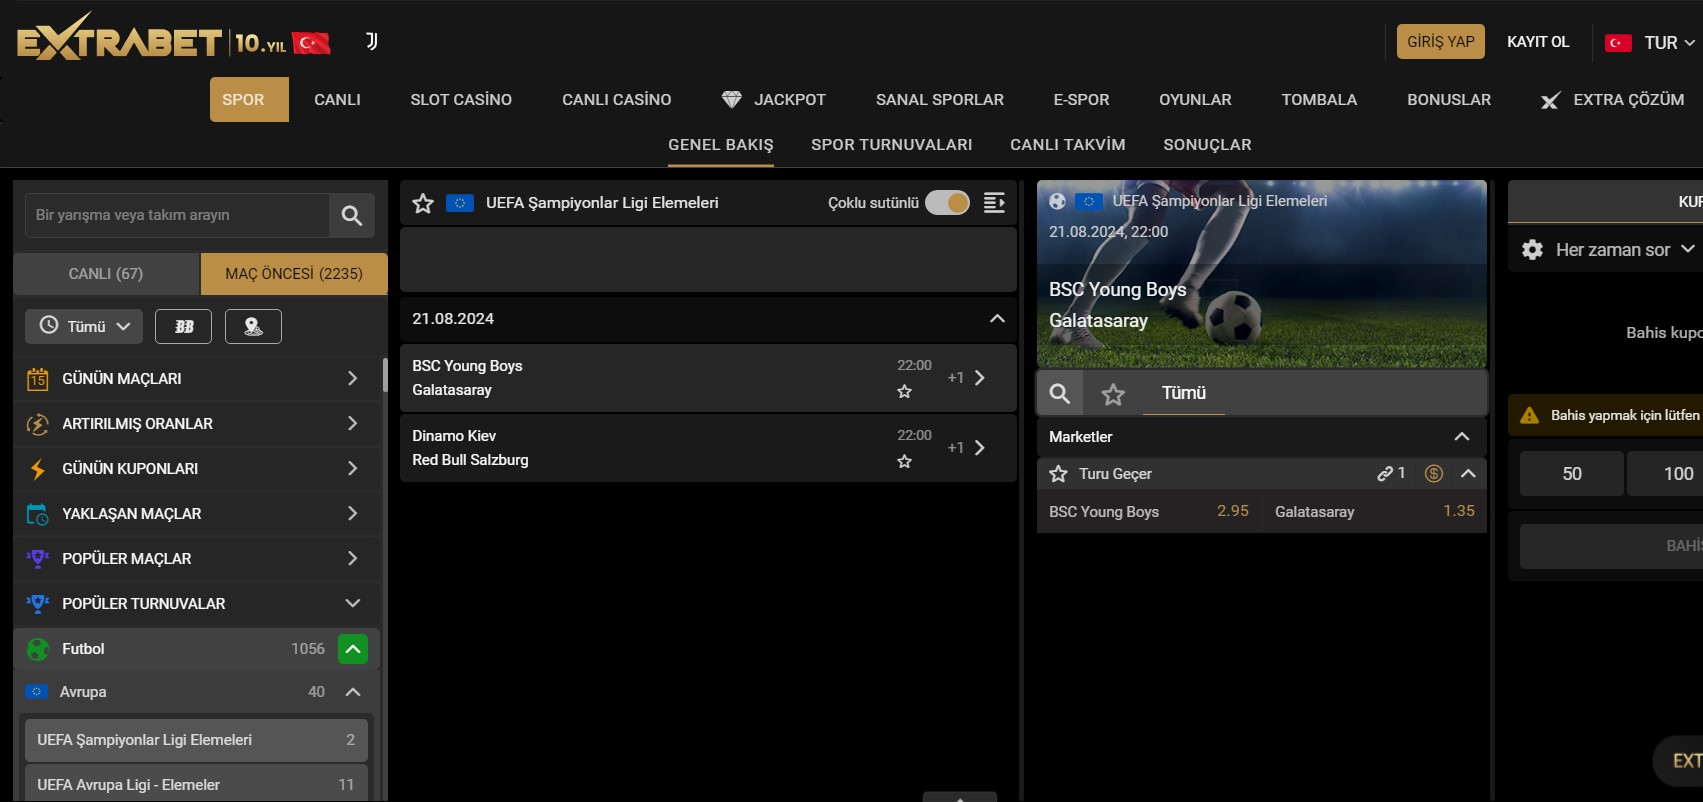The image size is (1703, 802).
Task: Favorite the Dinamo Kiev match
Action: [904, 462]
